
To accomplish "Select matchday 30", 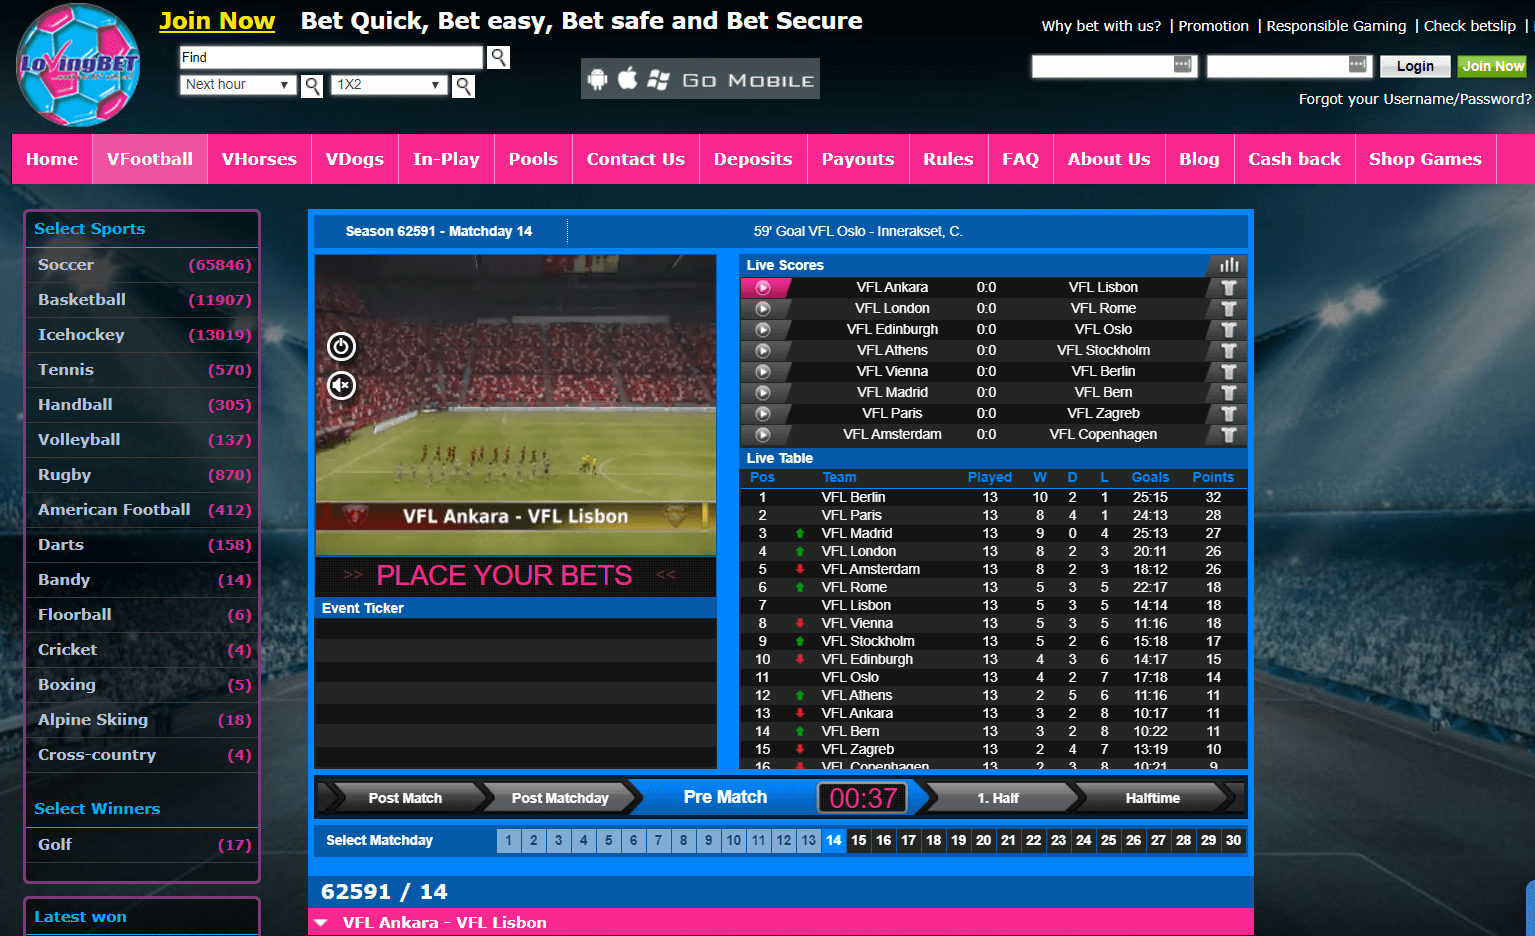I will coord(1233,840).
